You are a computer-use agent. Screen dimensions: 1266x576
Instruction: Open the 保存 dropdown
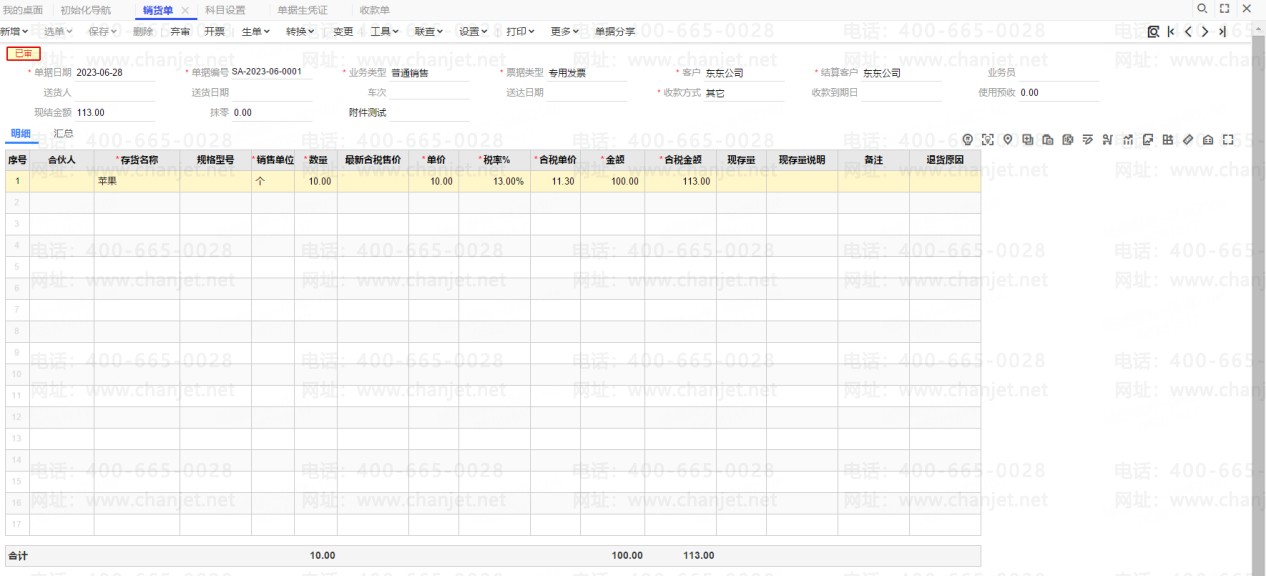tap(103, 32)
